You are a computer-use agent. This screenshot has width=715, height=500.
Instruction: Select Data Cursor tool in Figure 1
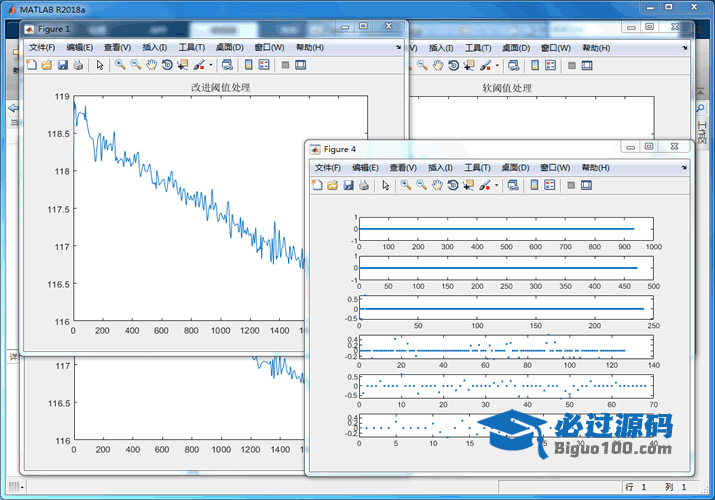183,65
